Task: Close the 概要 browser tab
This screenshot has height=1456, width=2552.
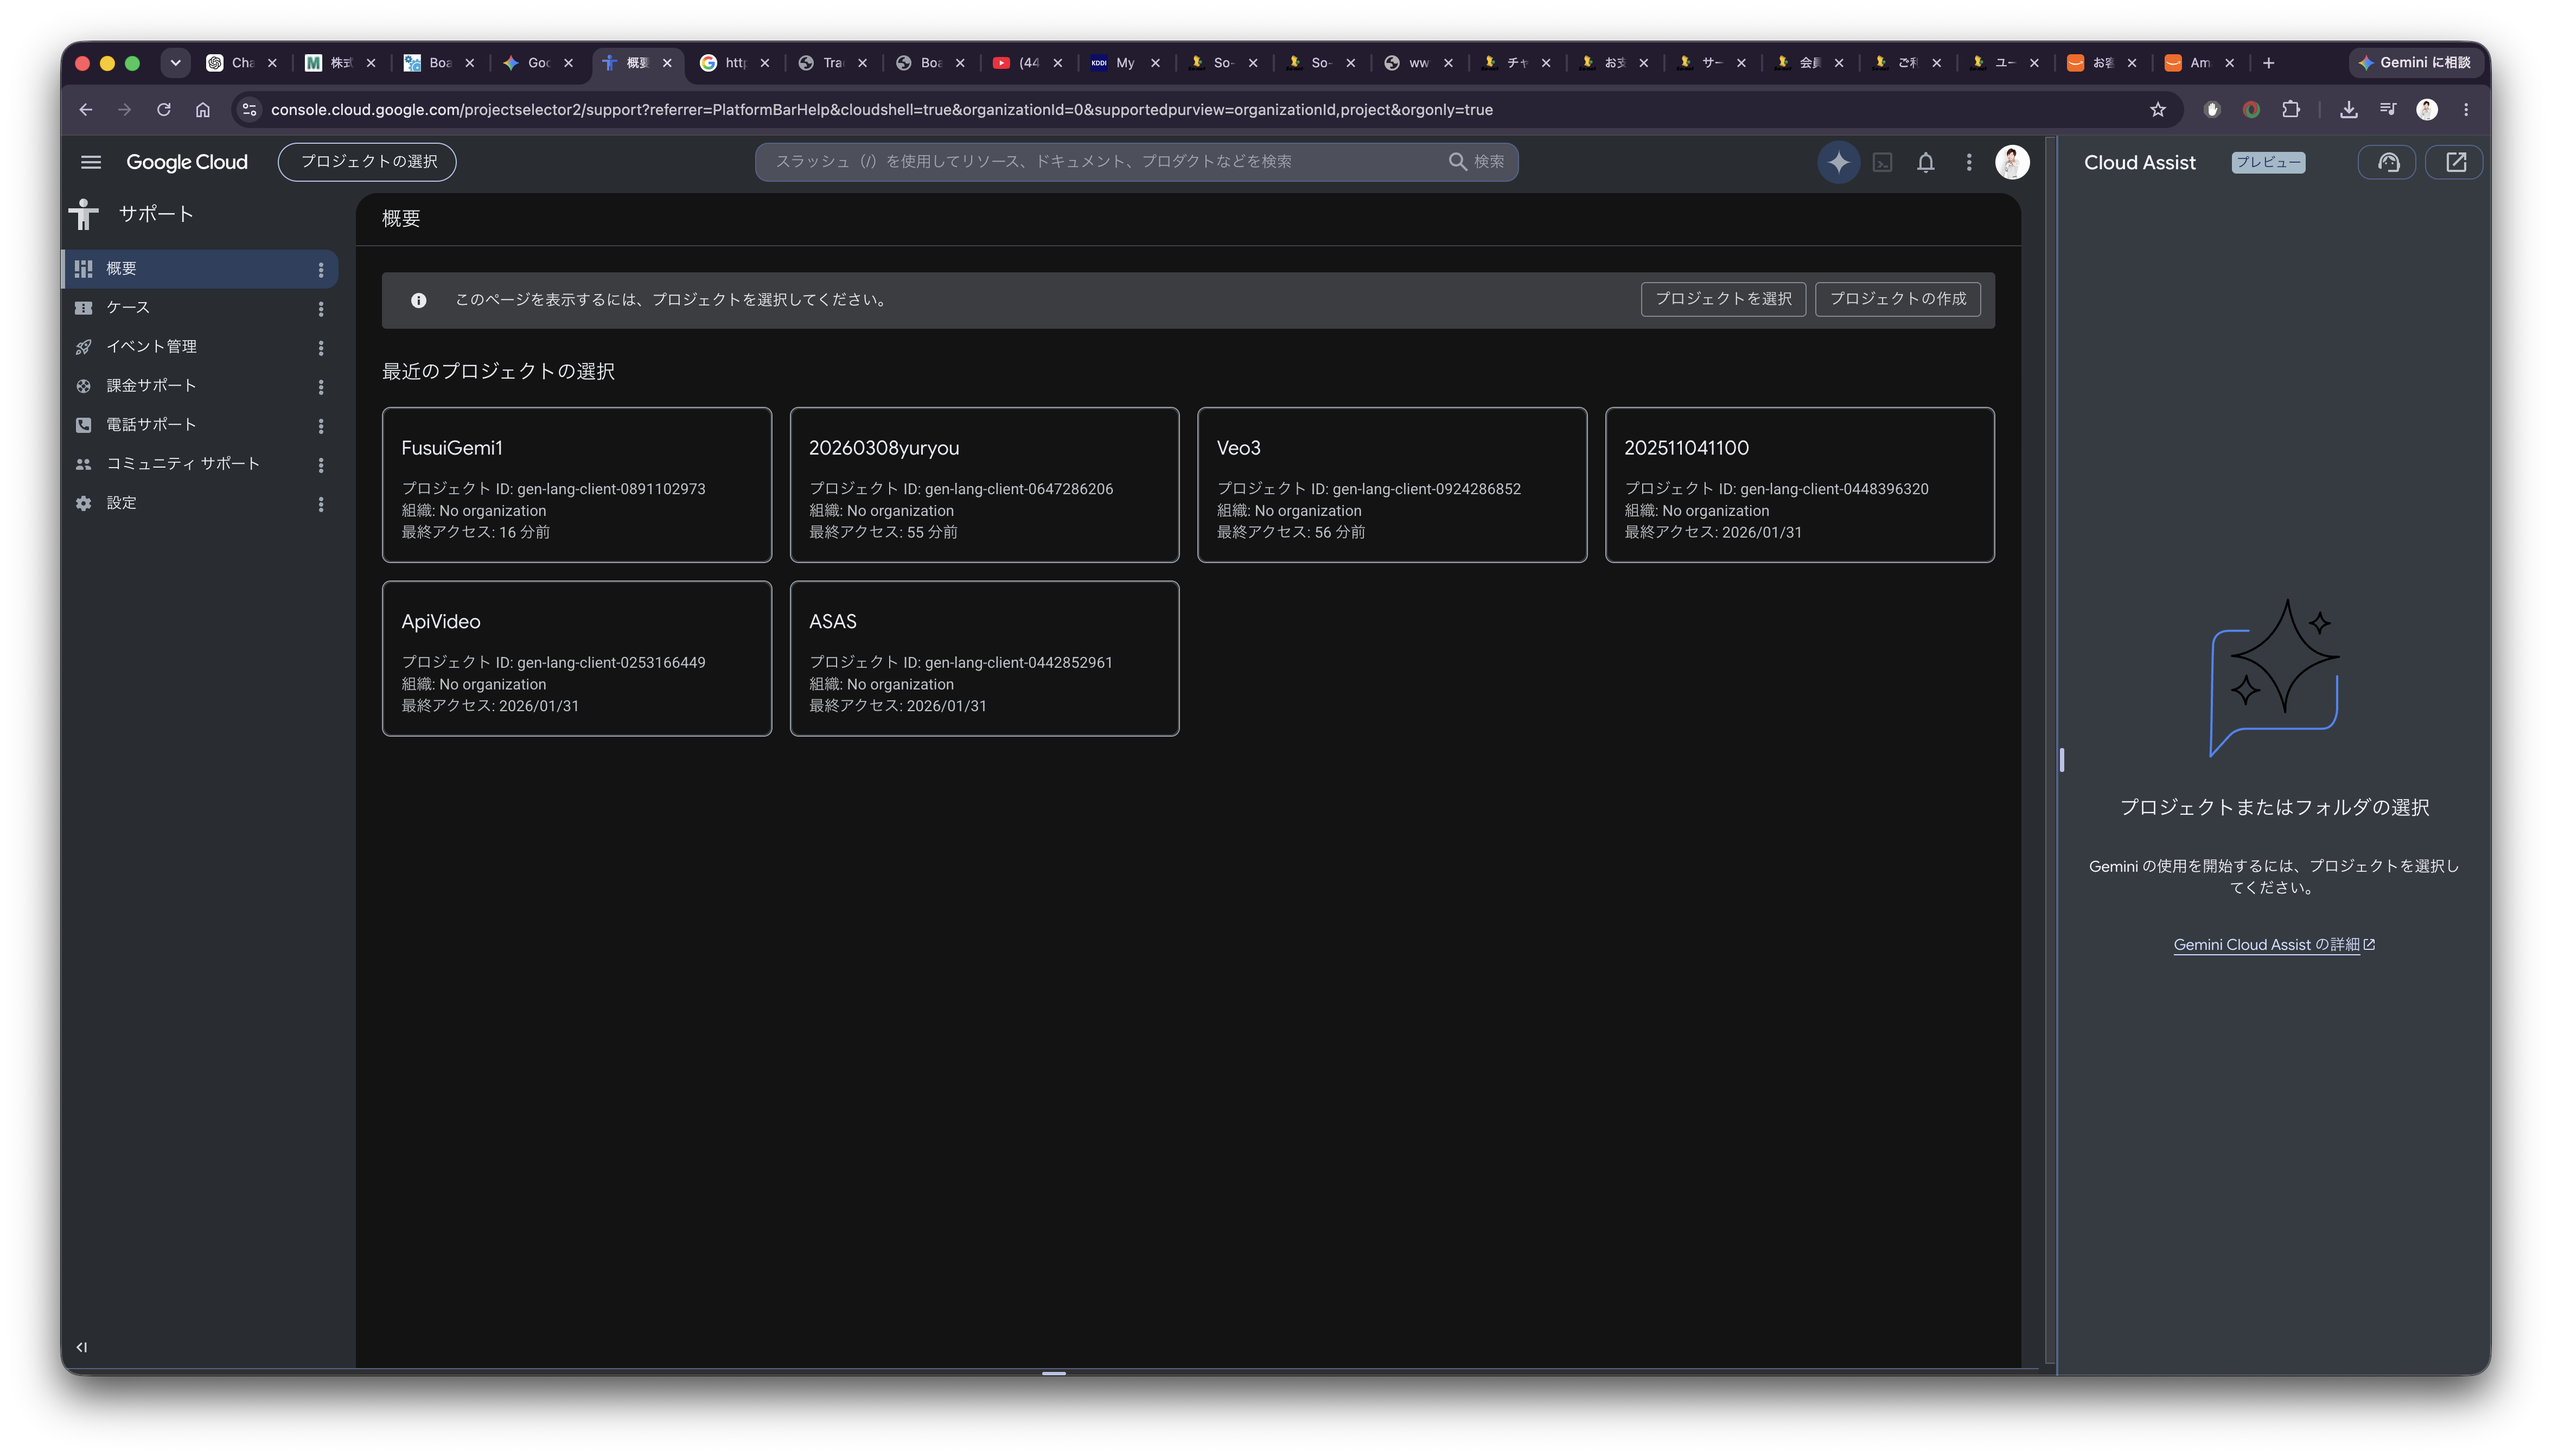Action: [x=667, y=63]
